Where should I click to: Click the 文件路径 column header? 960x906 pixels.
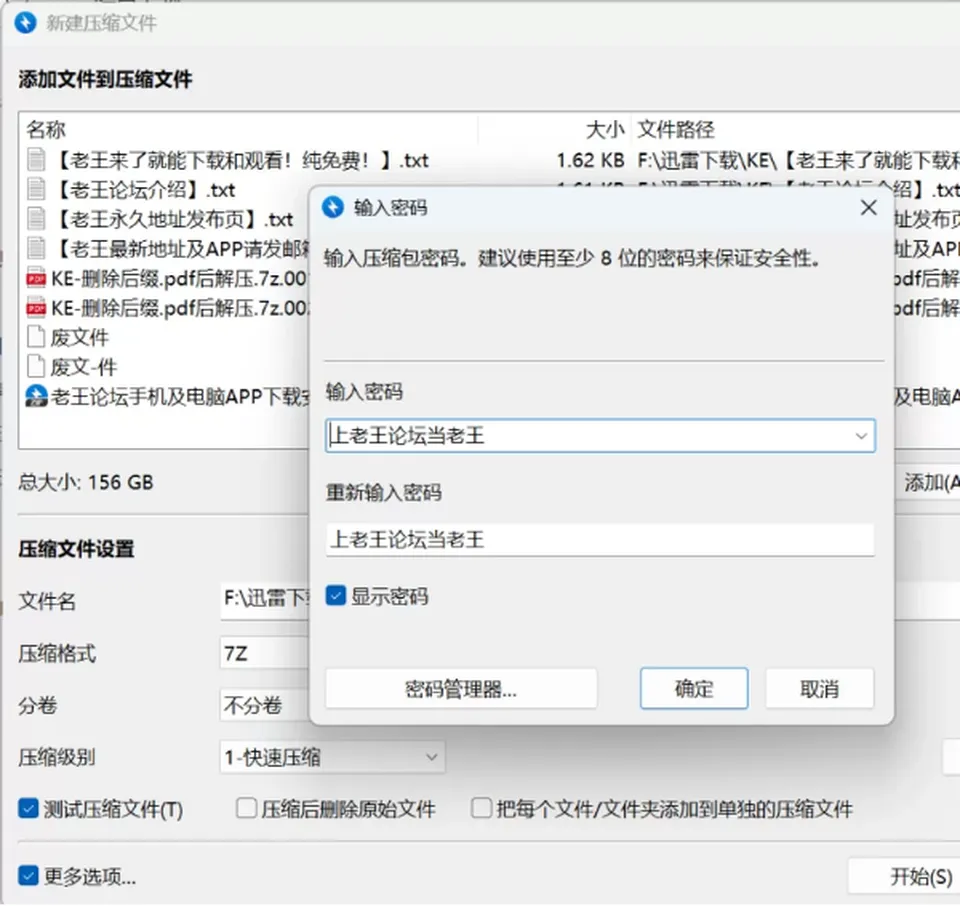click(675, 130)
